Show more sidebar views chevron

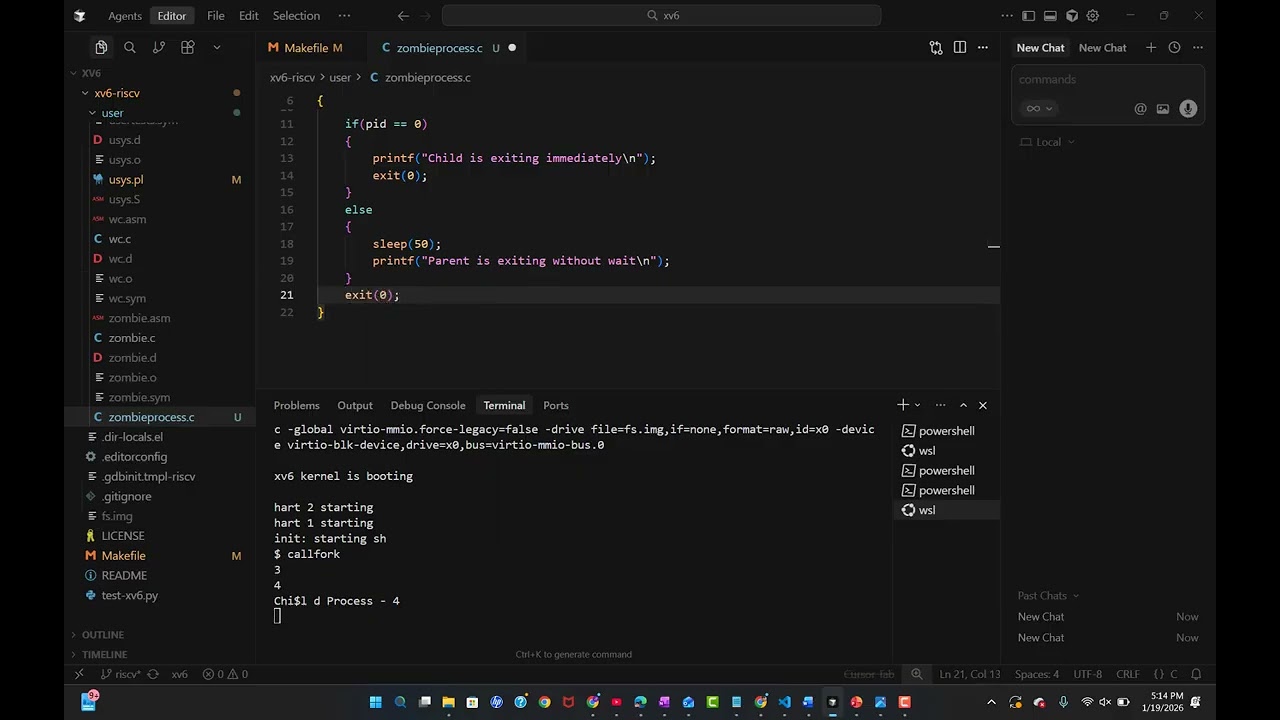(x=216, y=47)
